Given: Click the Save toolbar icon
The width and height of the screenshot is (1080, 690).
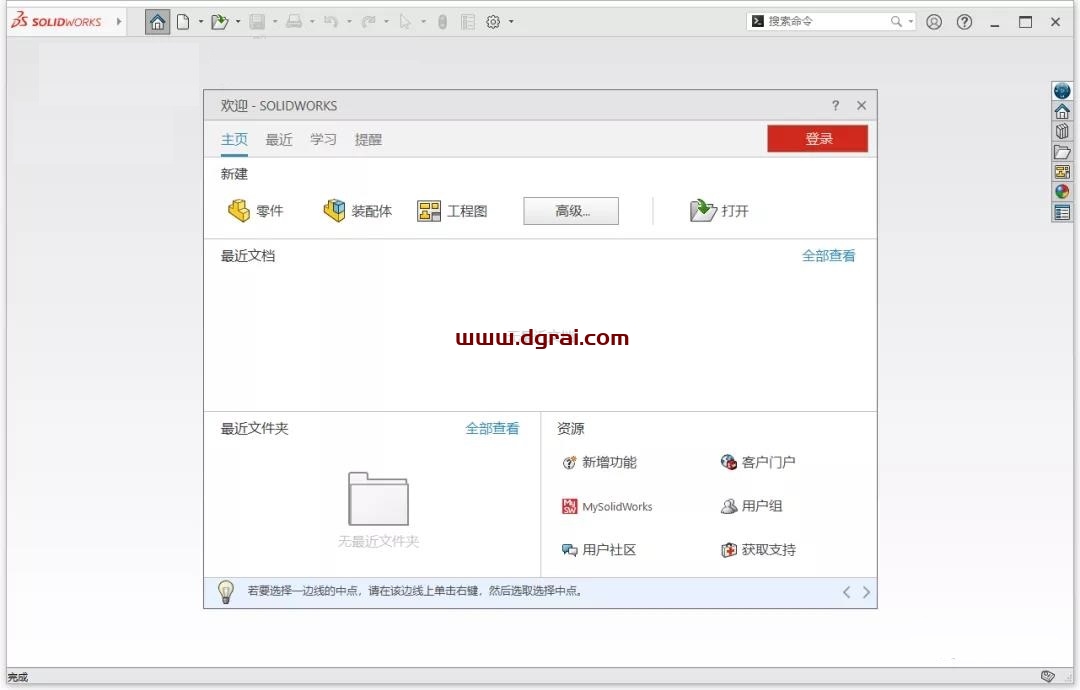Looking at the screenshot, I should click(257, 22).
